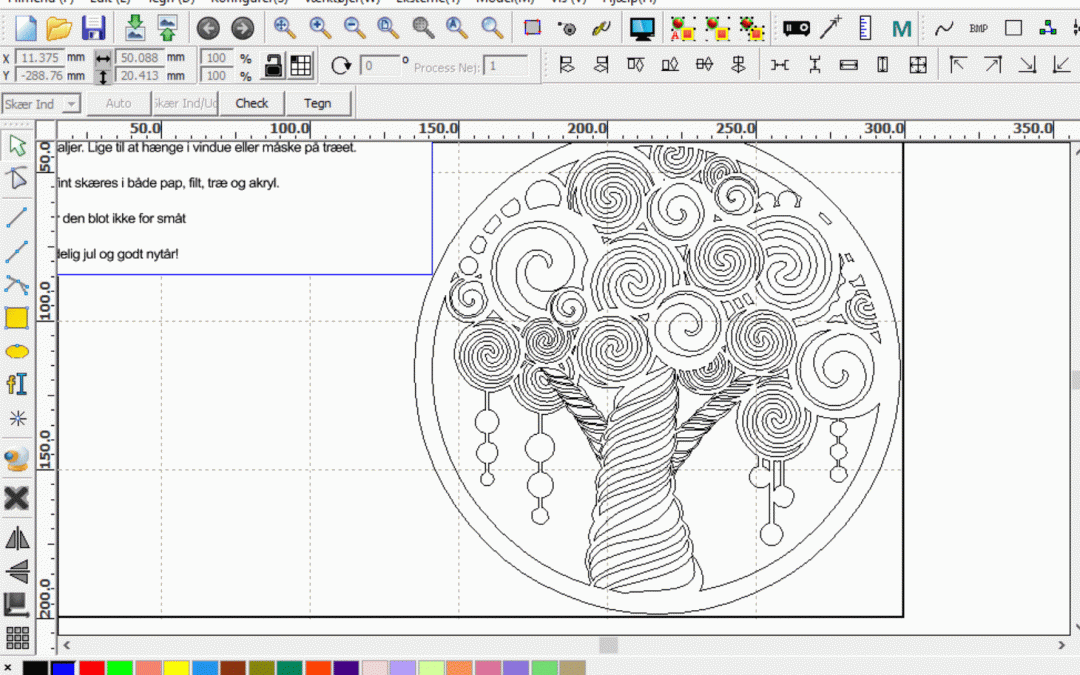
Task: Select the node edit tool
Action: [17, 179]
